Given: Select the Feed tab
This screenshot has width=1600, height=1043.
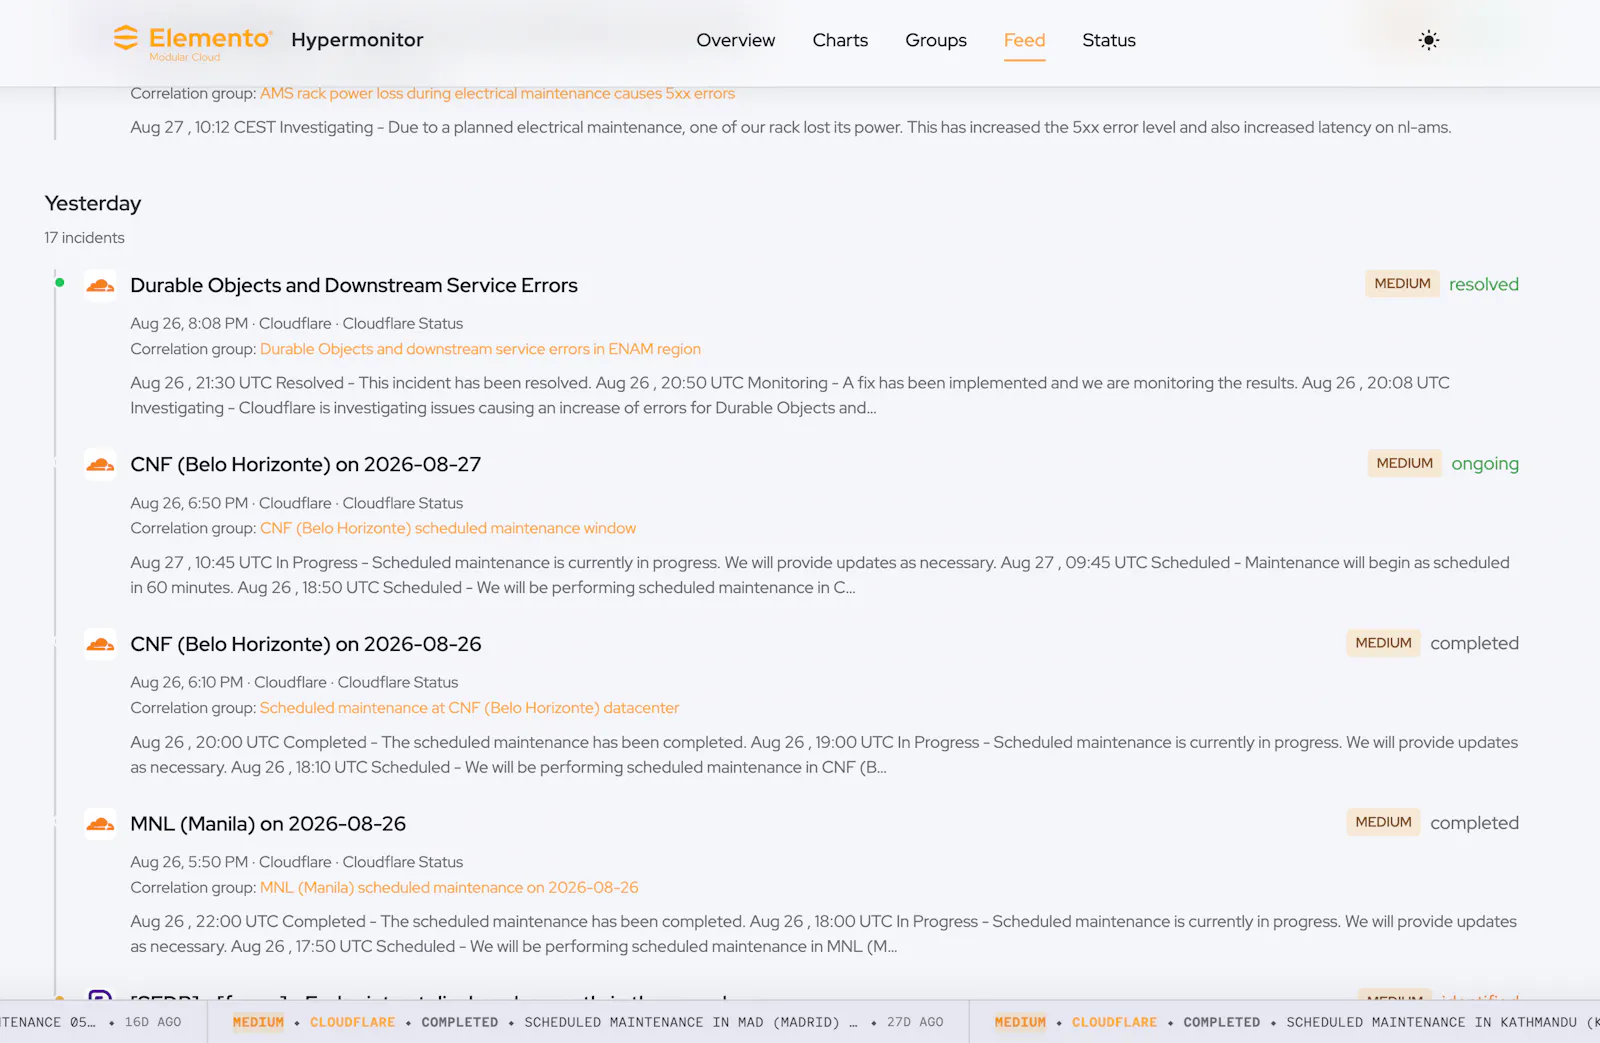Looking at the screenshot, I should [x=1025, y=40].
